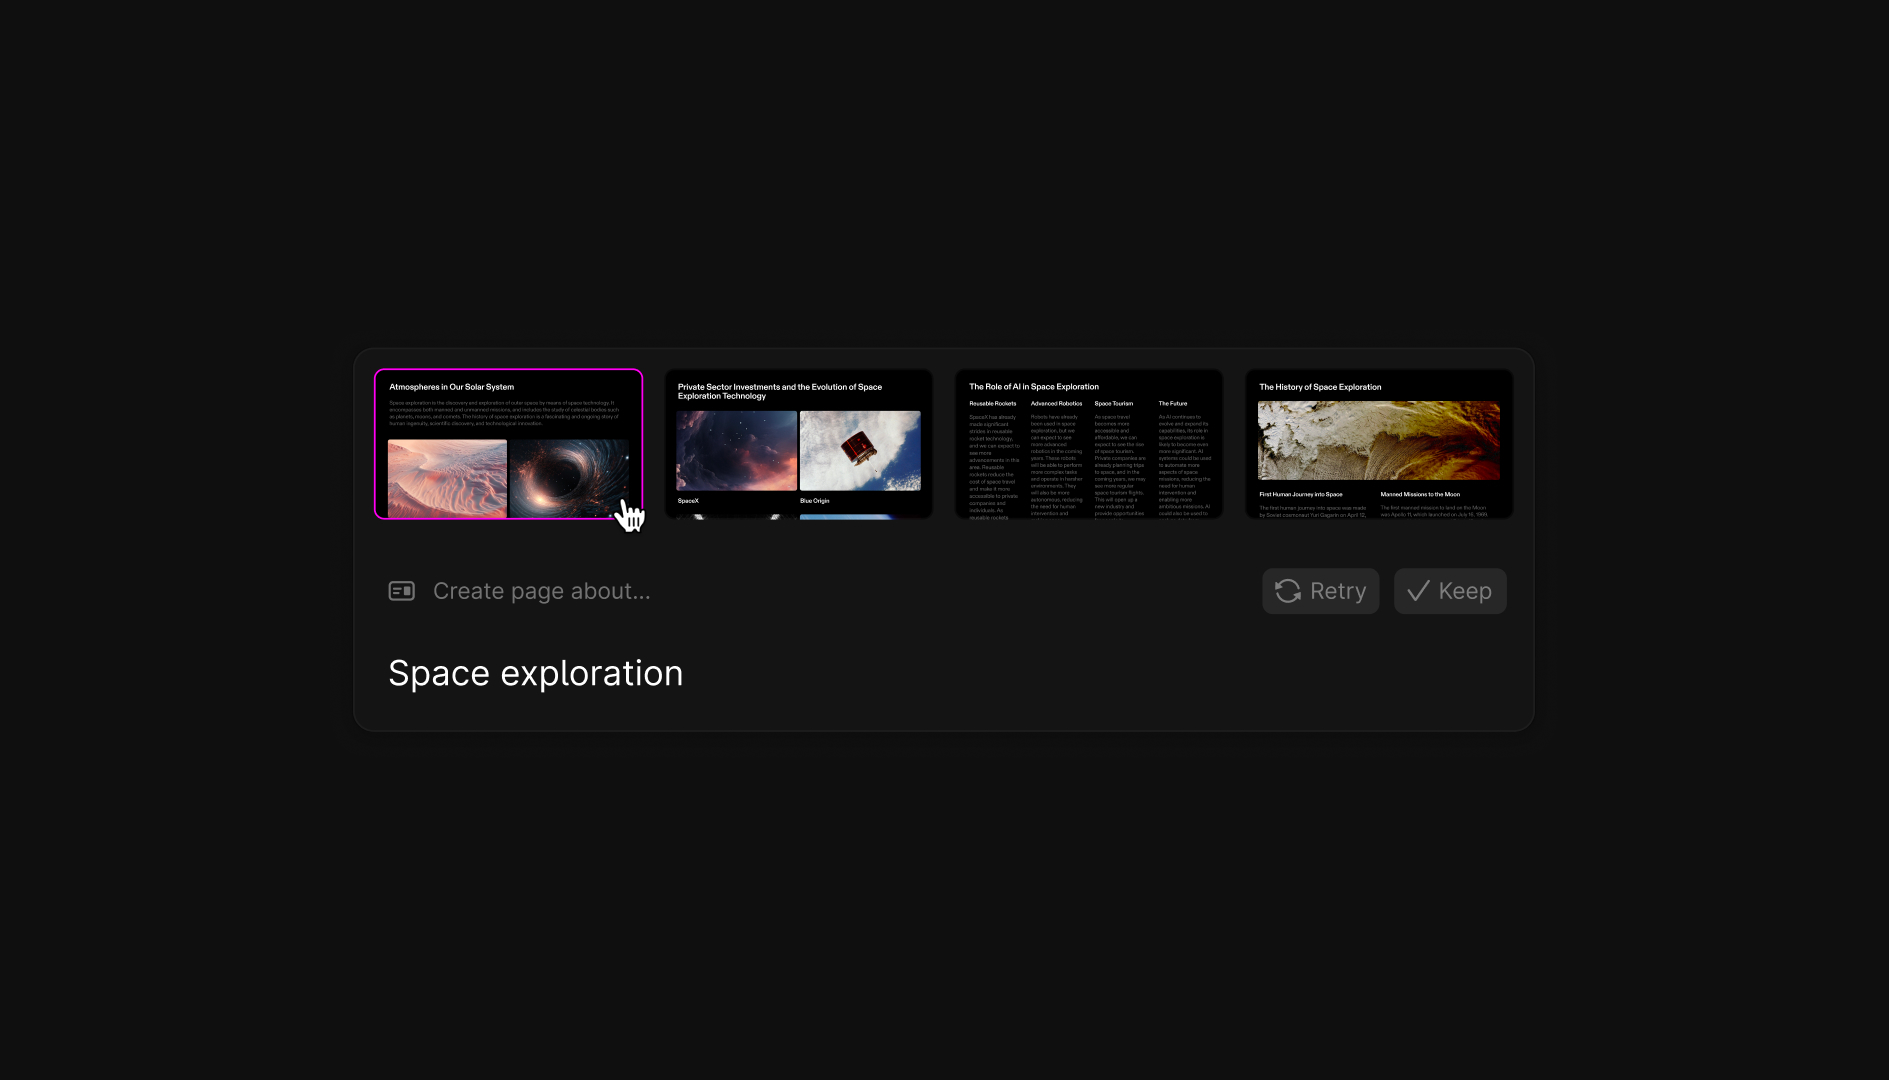Click the page layout icon beside the prompt

401,591
